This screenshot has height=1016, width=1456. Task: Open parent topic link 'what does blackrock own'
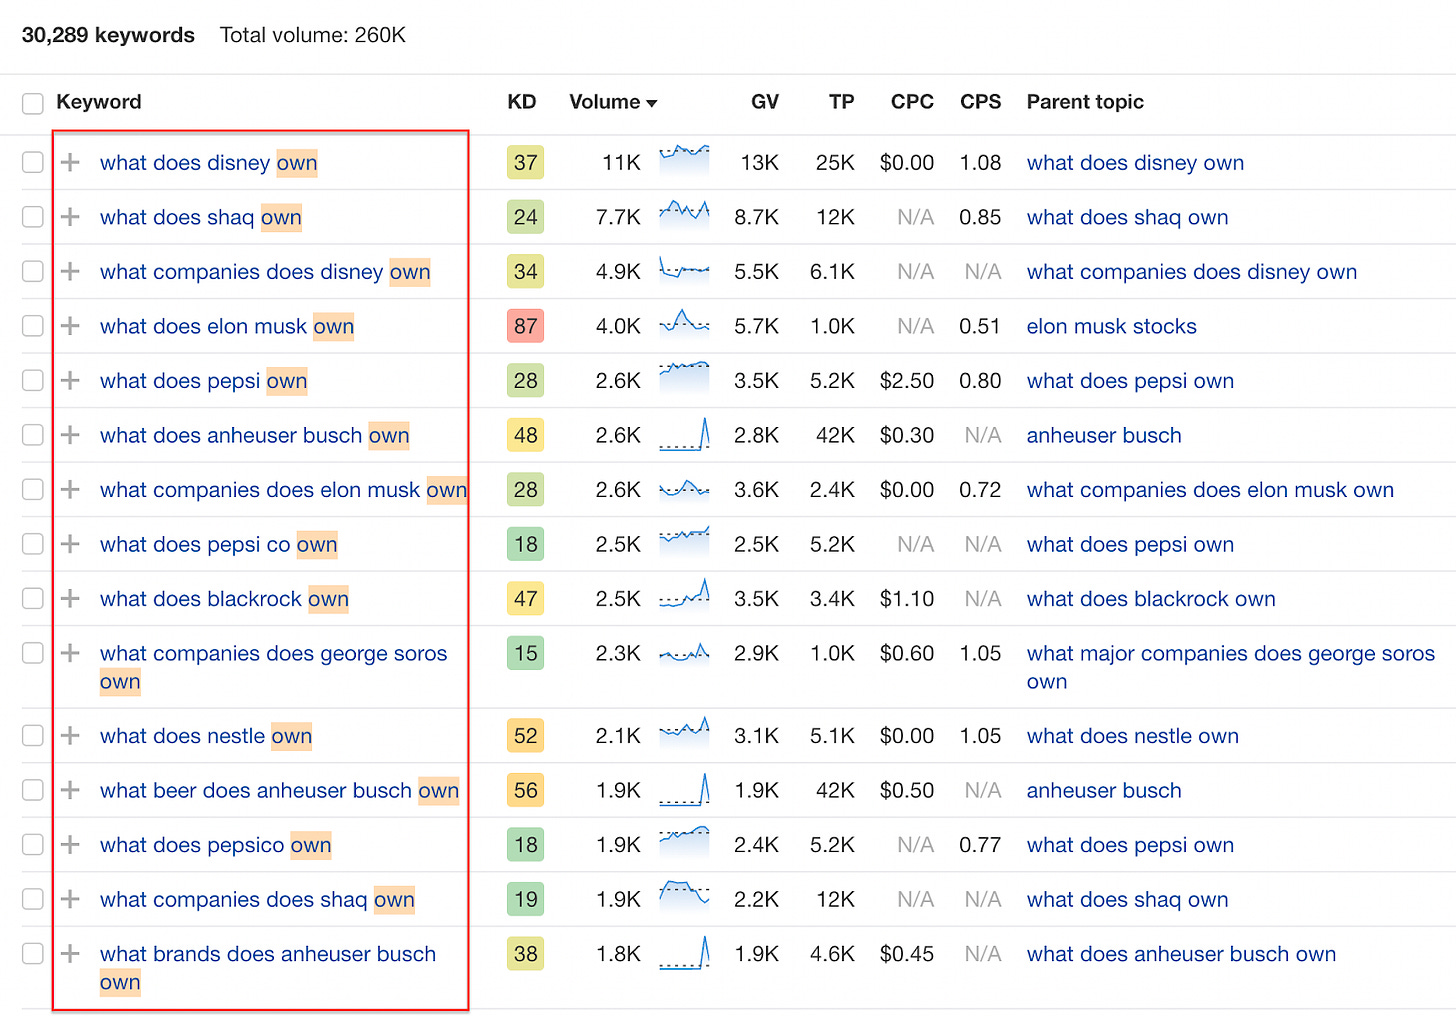[1151, 598]
